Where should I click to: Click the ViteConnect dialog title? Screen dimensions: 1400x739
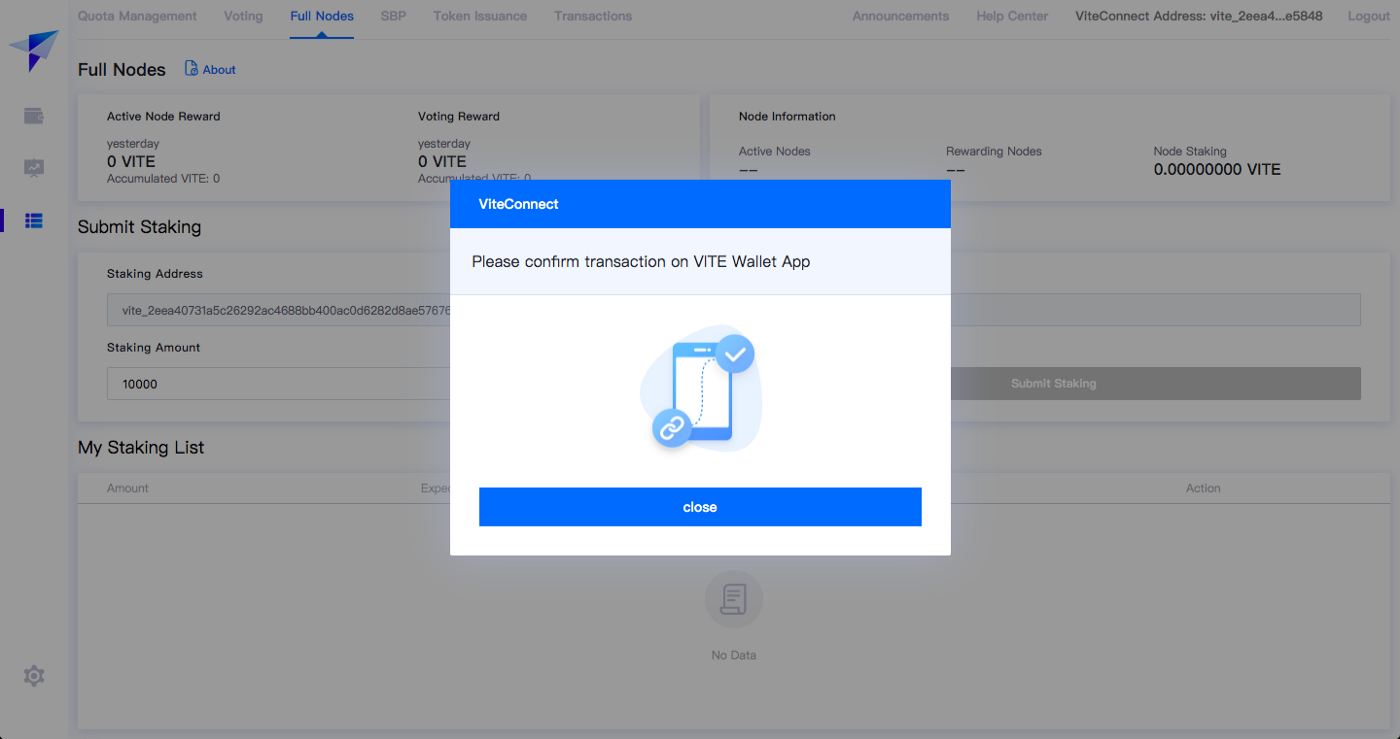pos(519,204)
